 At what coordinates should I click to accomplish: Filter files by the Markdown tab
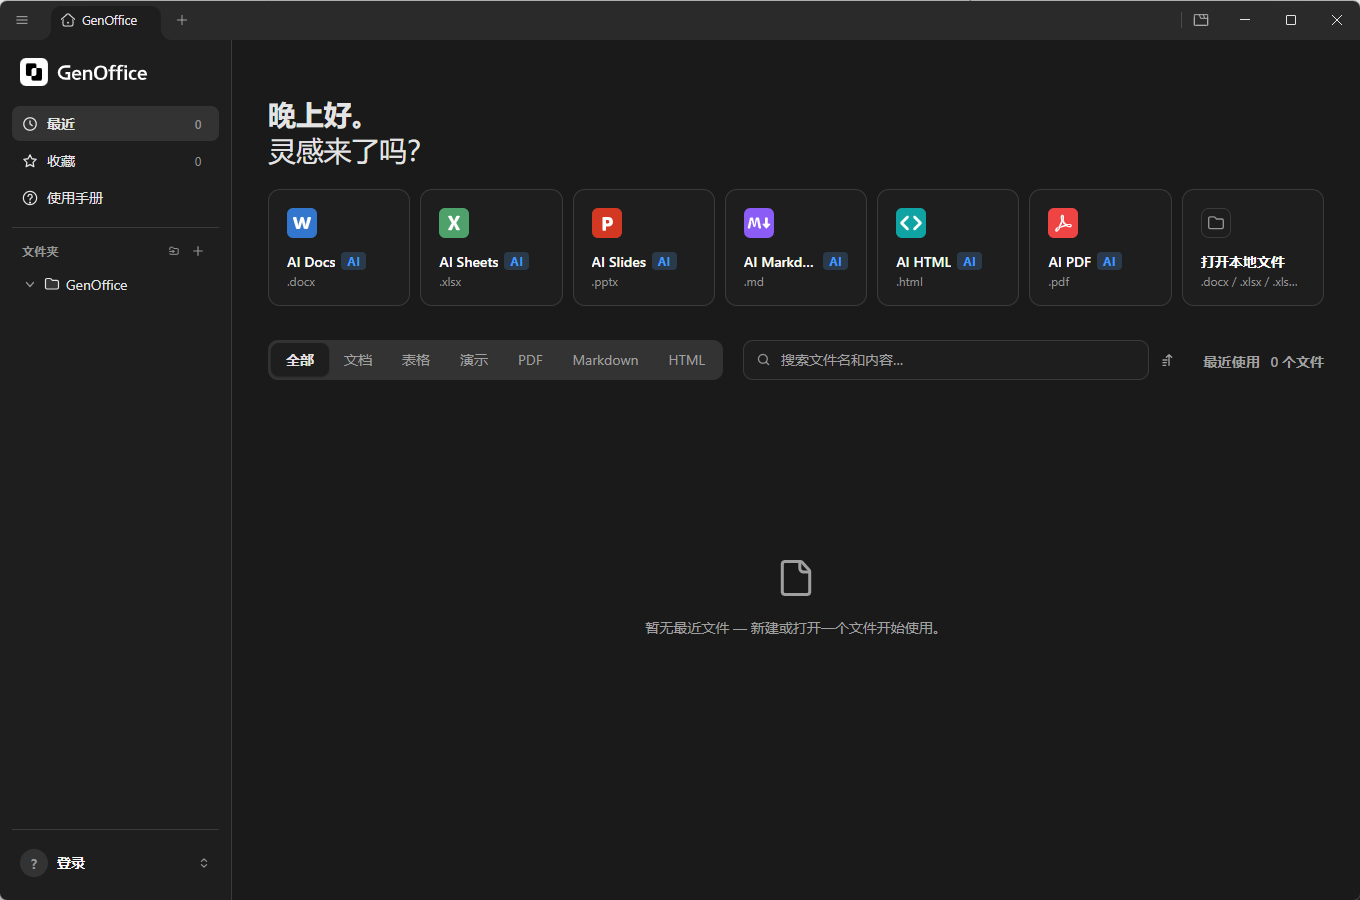pyautogui.click(x=605, y=360)
